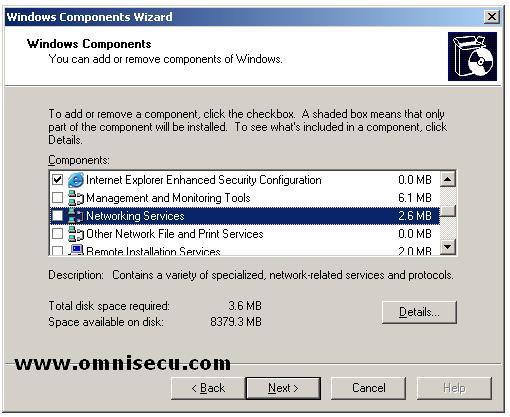
Task: Uncheck Internet Explorer Enhanced Security Configuration checkbox
Action: point(58,180)
